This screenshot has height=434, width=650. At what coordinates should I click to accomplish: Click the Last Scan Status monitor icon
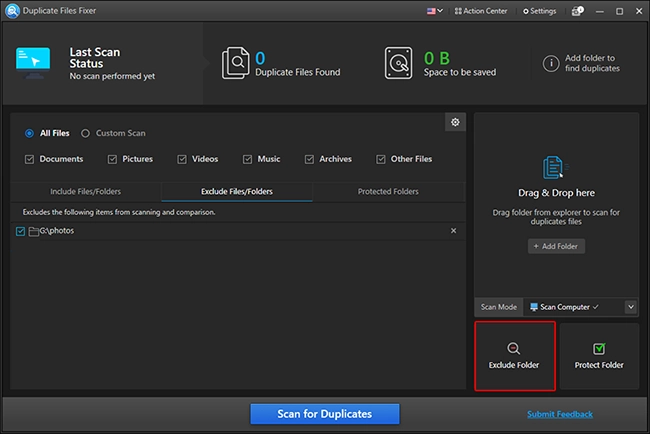point(33,63)
